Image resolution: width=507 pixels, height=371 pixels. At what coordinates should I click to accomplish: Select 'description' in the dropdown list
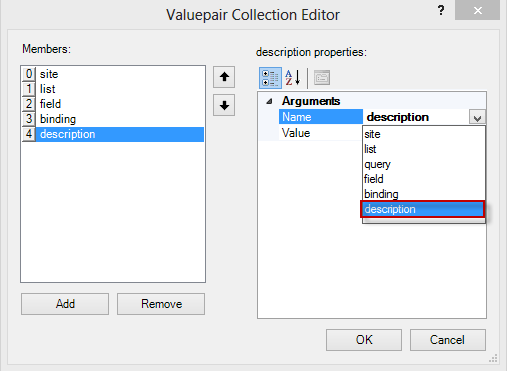423,209
